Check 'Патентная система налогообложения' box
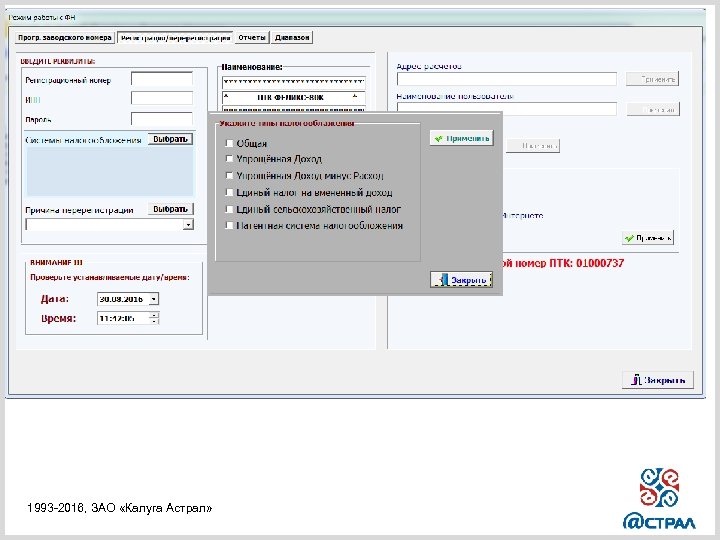 coord(229,225)
